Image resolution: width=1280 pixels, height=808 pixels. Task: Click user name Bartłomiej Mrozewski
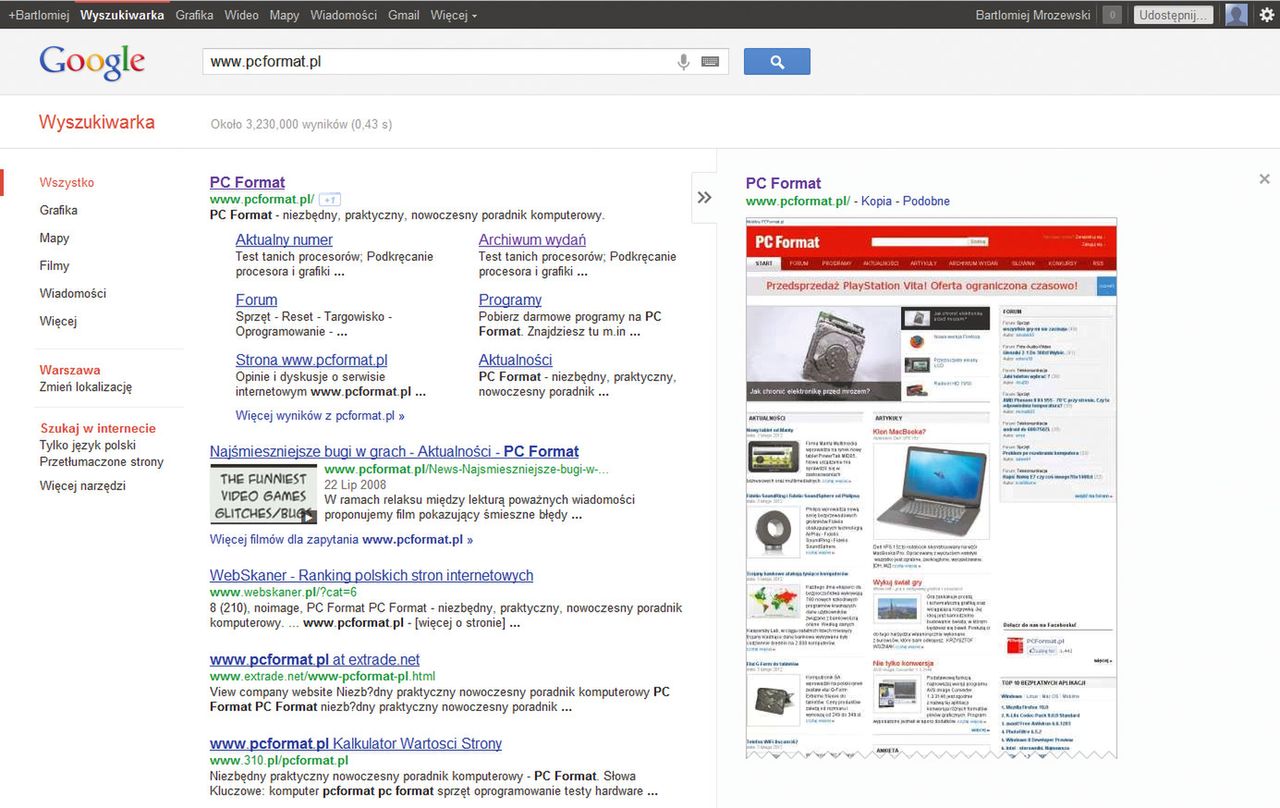[x=1033, y=15]
